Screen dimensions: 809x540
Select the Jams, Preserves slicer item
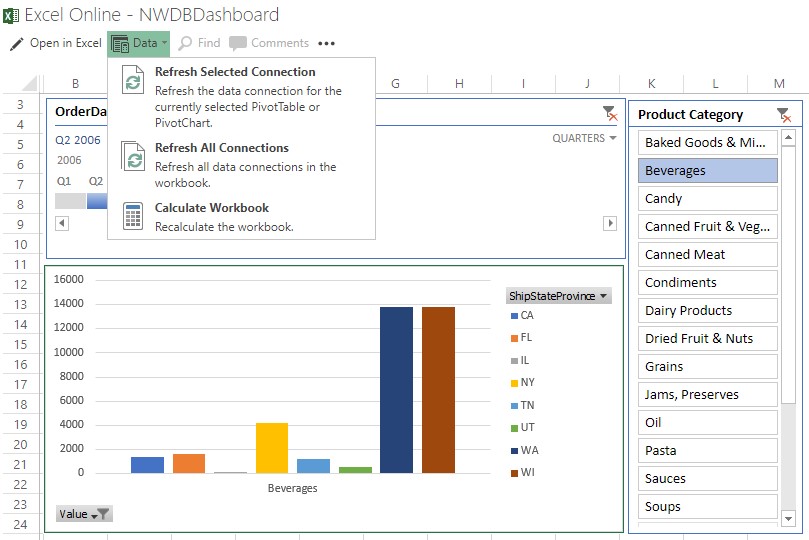tap(707, 395)
